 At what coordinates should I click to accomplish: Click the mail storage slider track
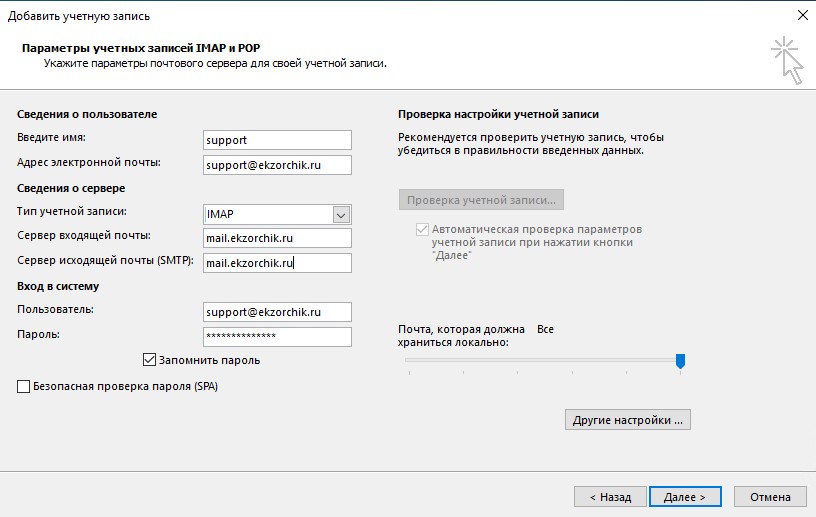(x=540, y=360)
